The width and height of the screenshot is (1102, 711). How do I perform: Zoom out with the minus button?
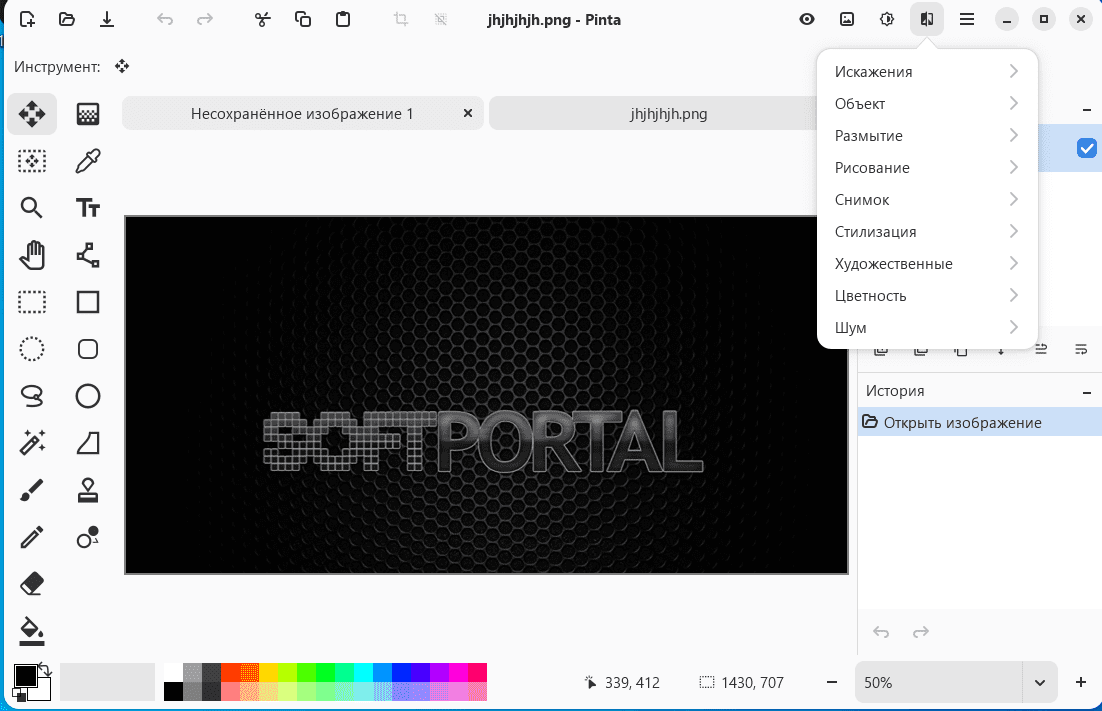click(x=832, y=682)
